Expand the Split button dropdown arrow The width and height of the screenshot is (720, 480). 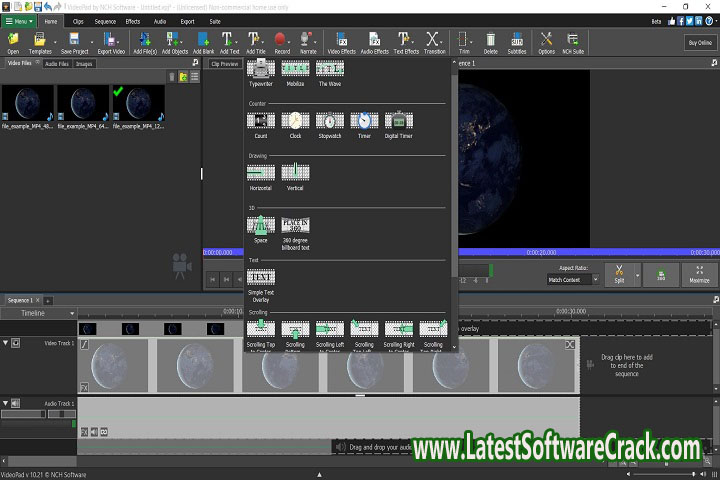637,275
